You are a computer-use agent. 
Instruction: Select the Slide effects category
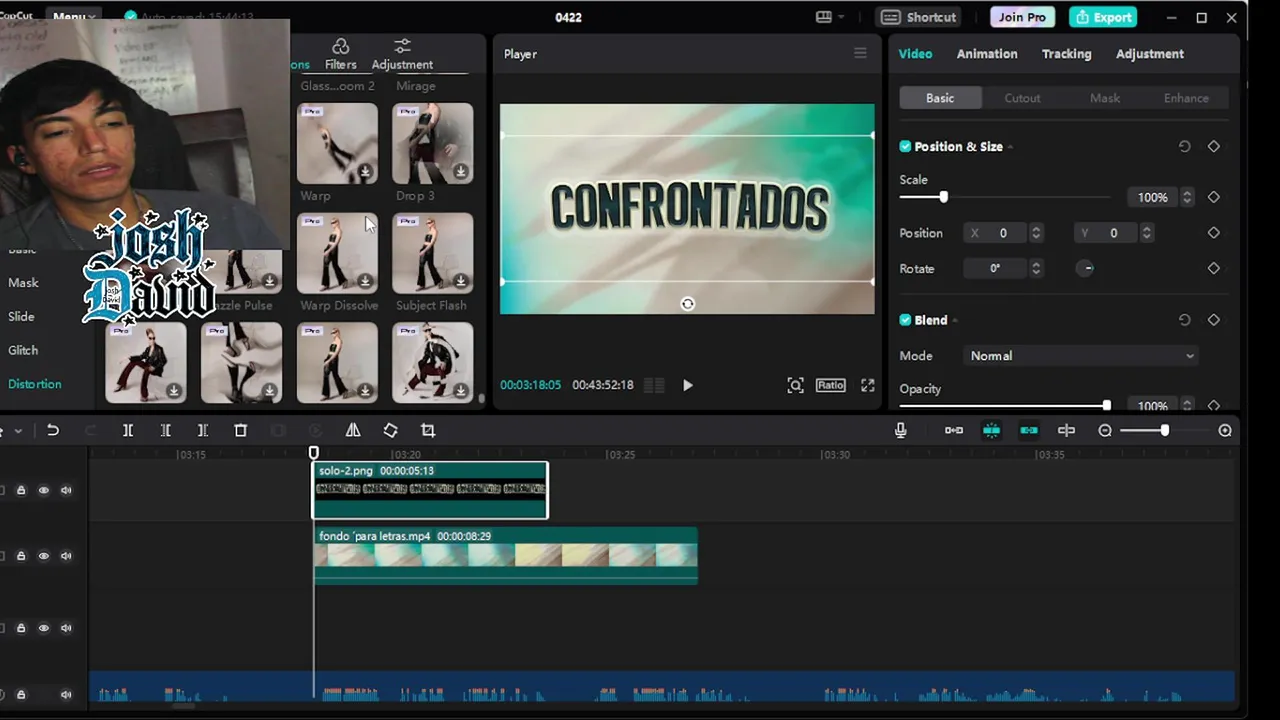[x=21, y=316]
